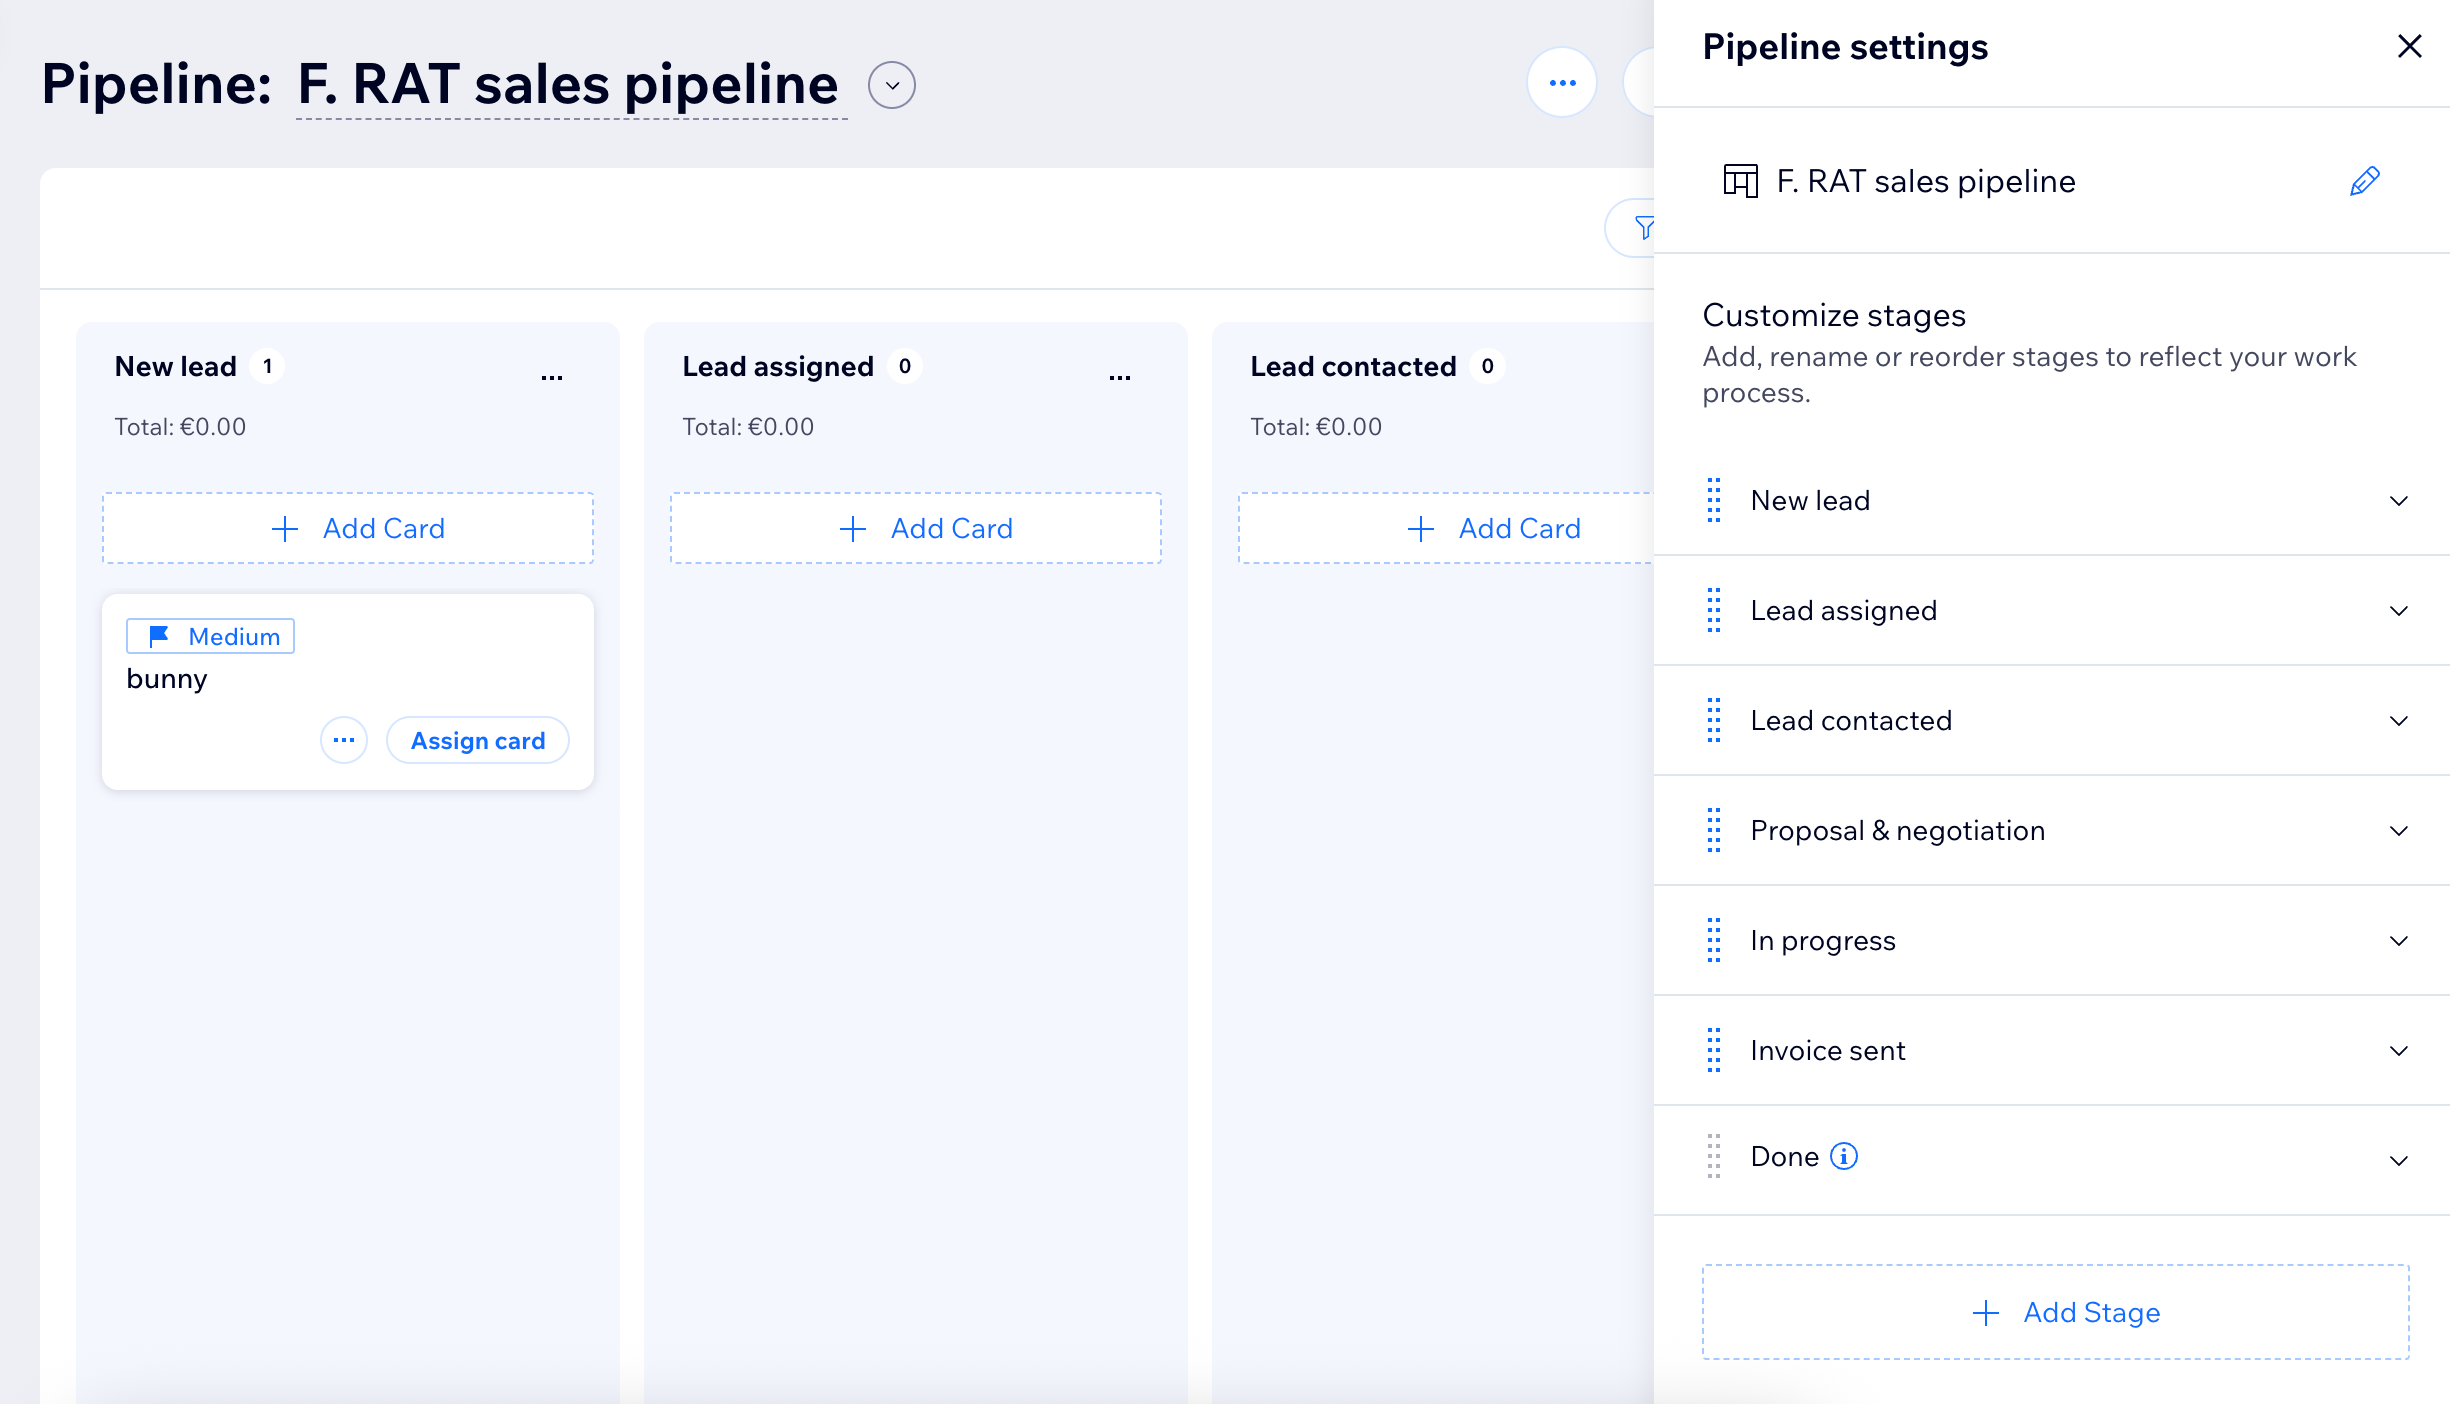The height and width of the screenshot is (1404, 2450).
Task: Grab the drag handle beside In progress stage
Action: [1712, 940]
